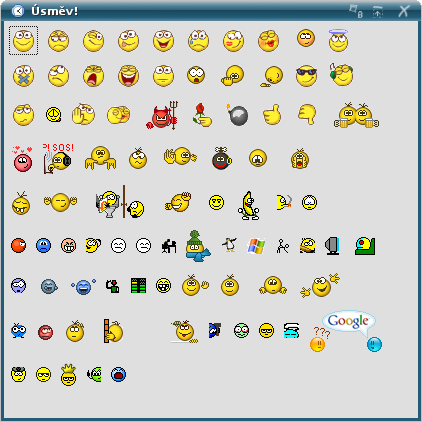Choose the thumbs down icon
422x422 pixels.
click(x=307, y=114)
